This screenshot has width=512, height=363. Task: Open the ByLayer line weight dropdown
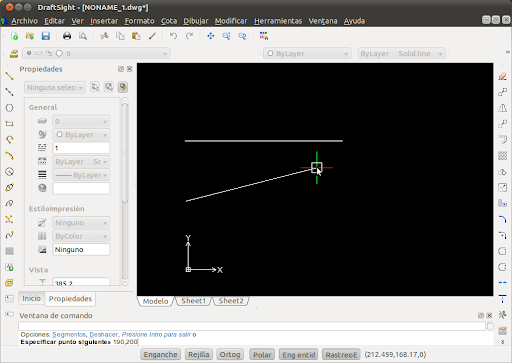tap(81, 175)
